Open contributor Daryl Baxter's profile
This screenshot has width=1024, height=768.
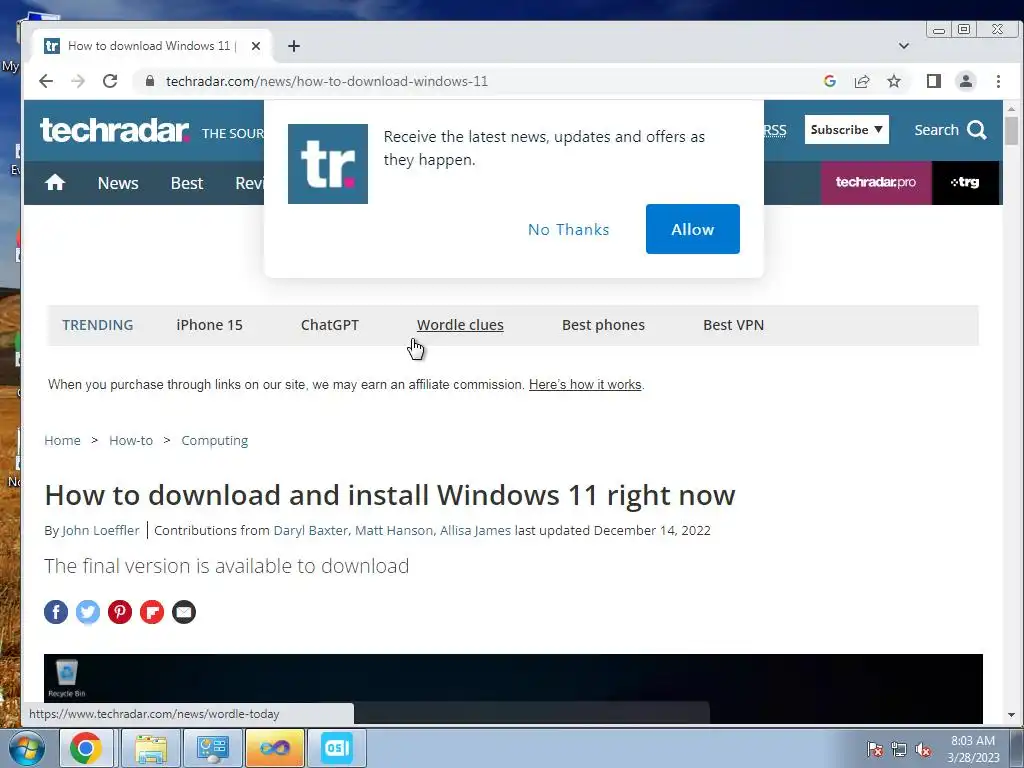[310, 530]
